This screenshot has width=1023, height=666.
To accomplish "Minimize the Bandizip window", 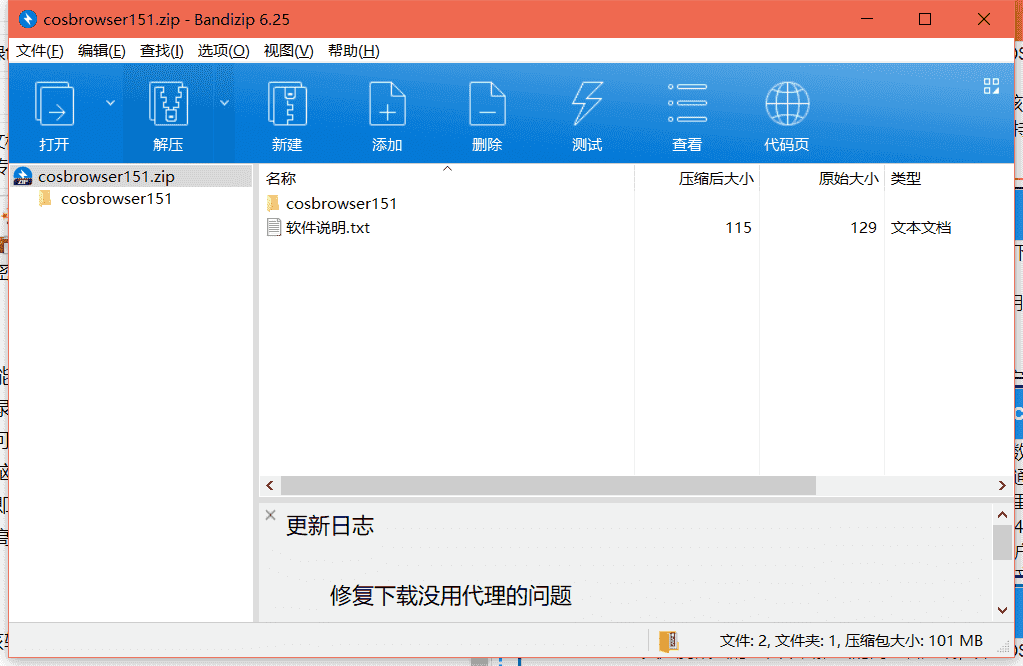I will point(866,19).
